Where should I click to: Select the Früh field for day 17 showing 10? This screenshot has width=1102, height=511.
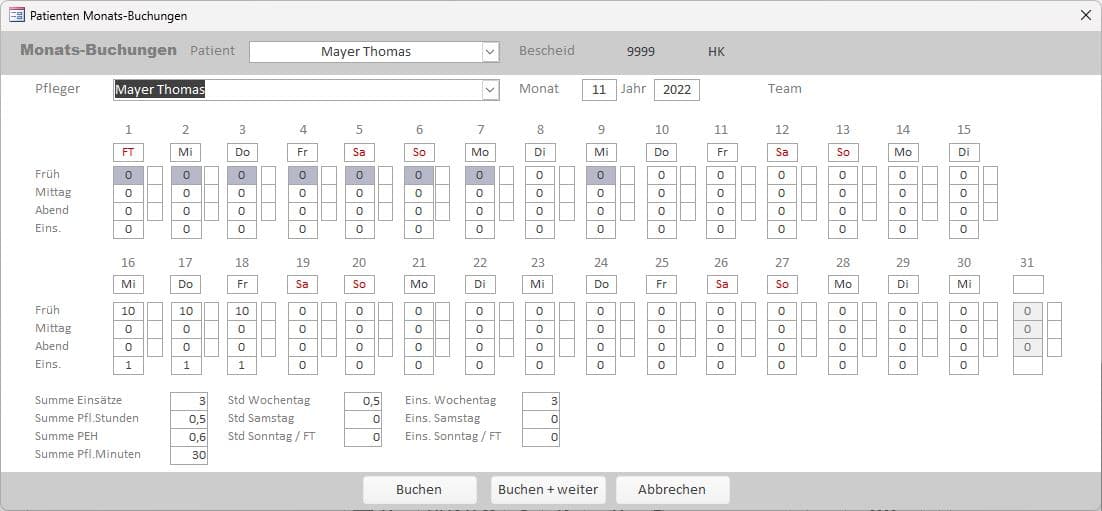[186, 311]
